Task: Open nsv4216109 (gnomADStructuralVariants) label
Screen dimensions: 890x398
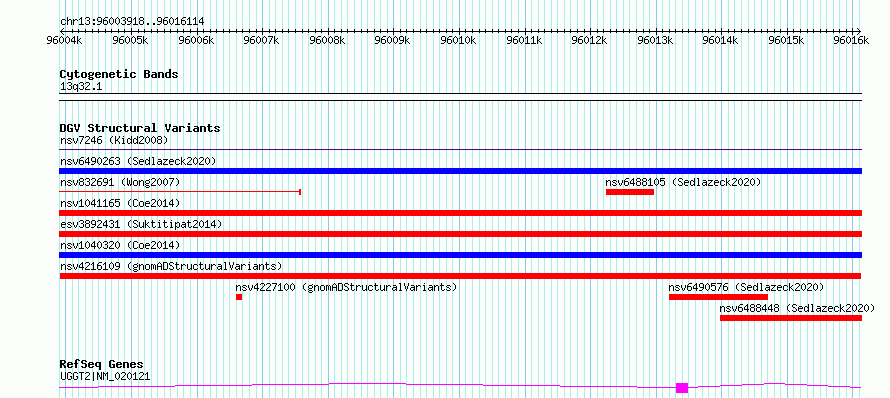Action: (x=171, y=266)
